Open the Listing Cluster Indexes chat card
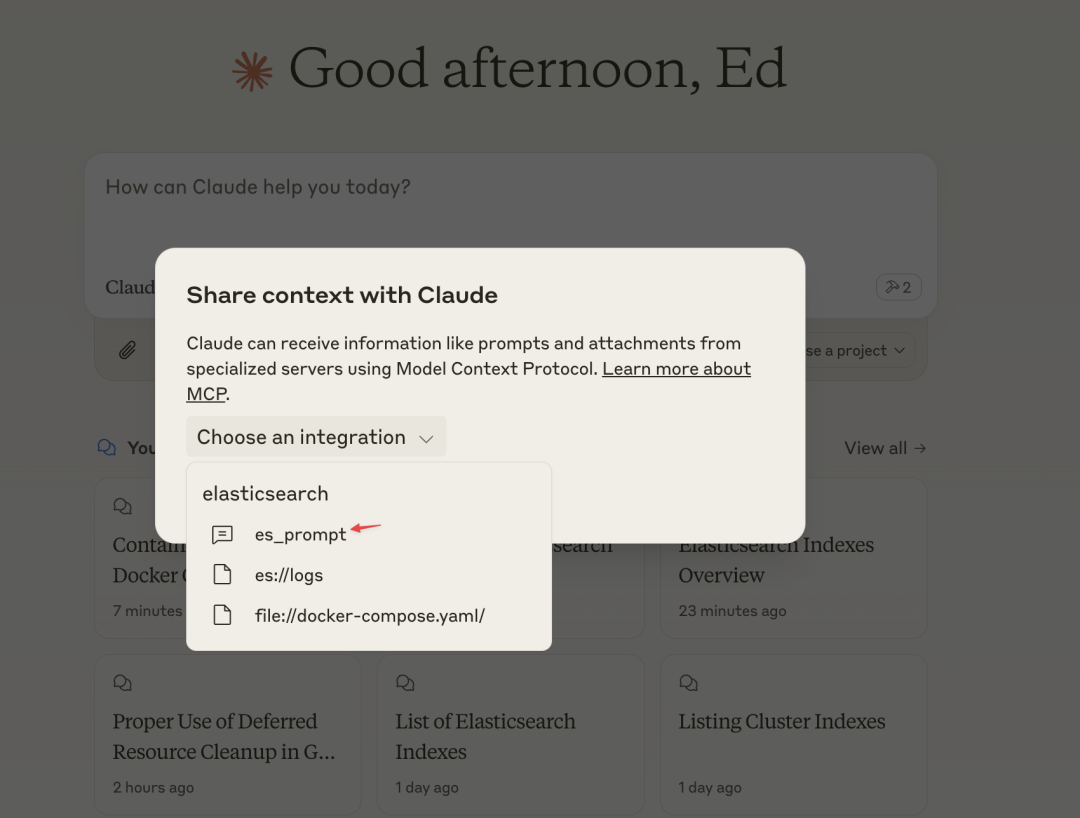The width and height of the screenshot is (1080, 818). (x=793, y=734)
